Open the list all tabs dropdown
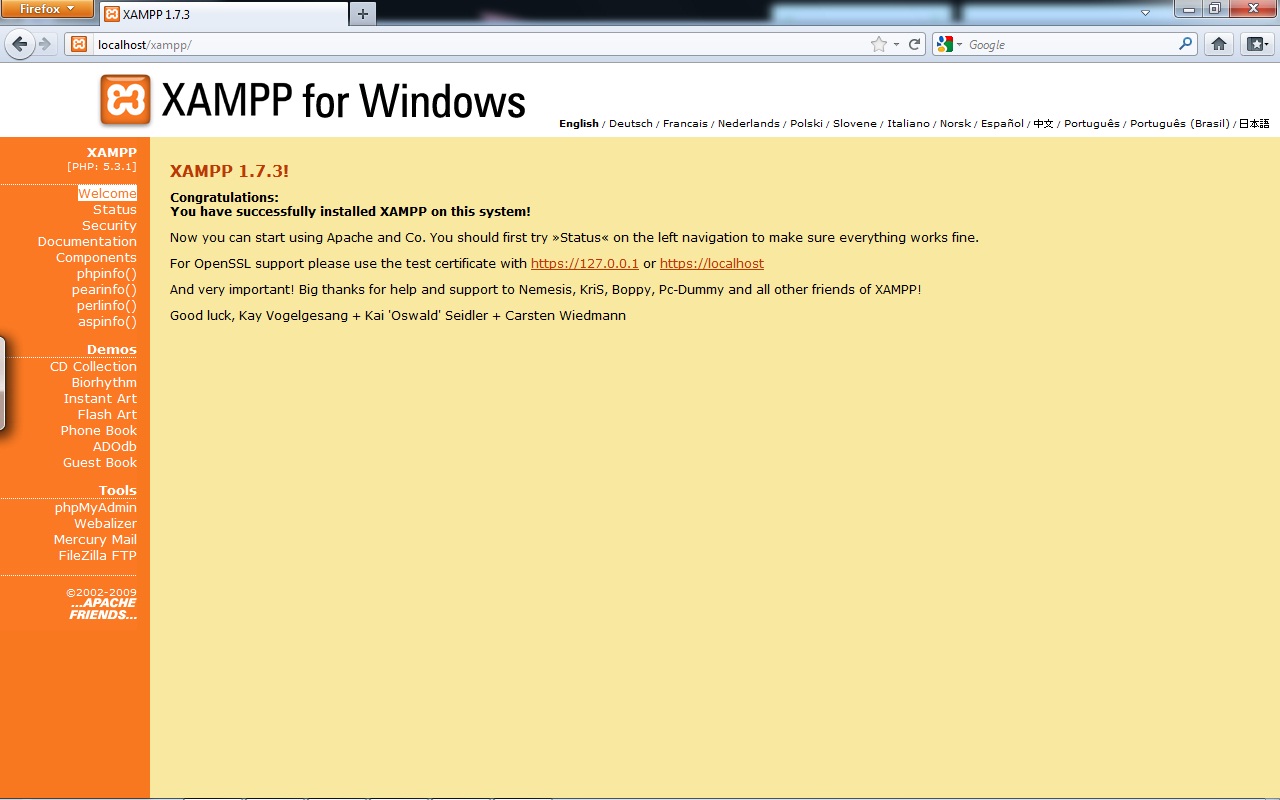The height and width of the screenshot is (800, 1280). 1146,13
